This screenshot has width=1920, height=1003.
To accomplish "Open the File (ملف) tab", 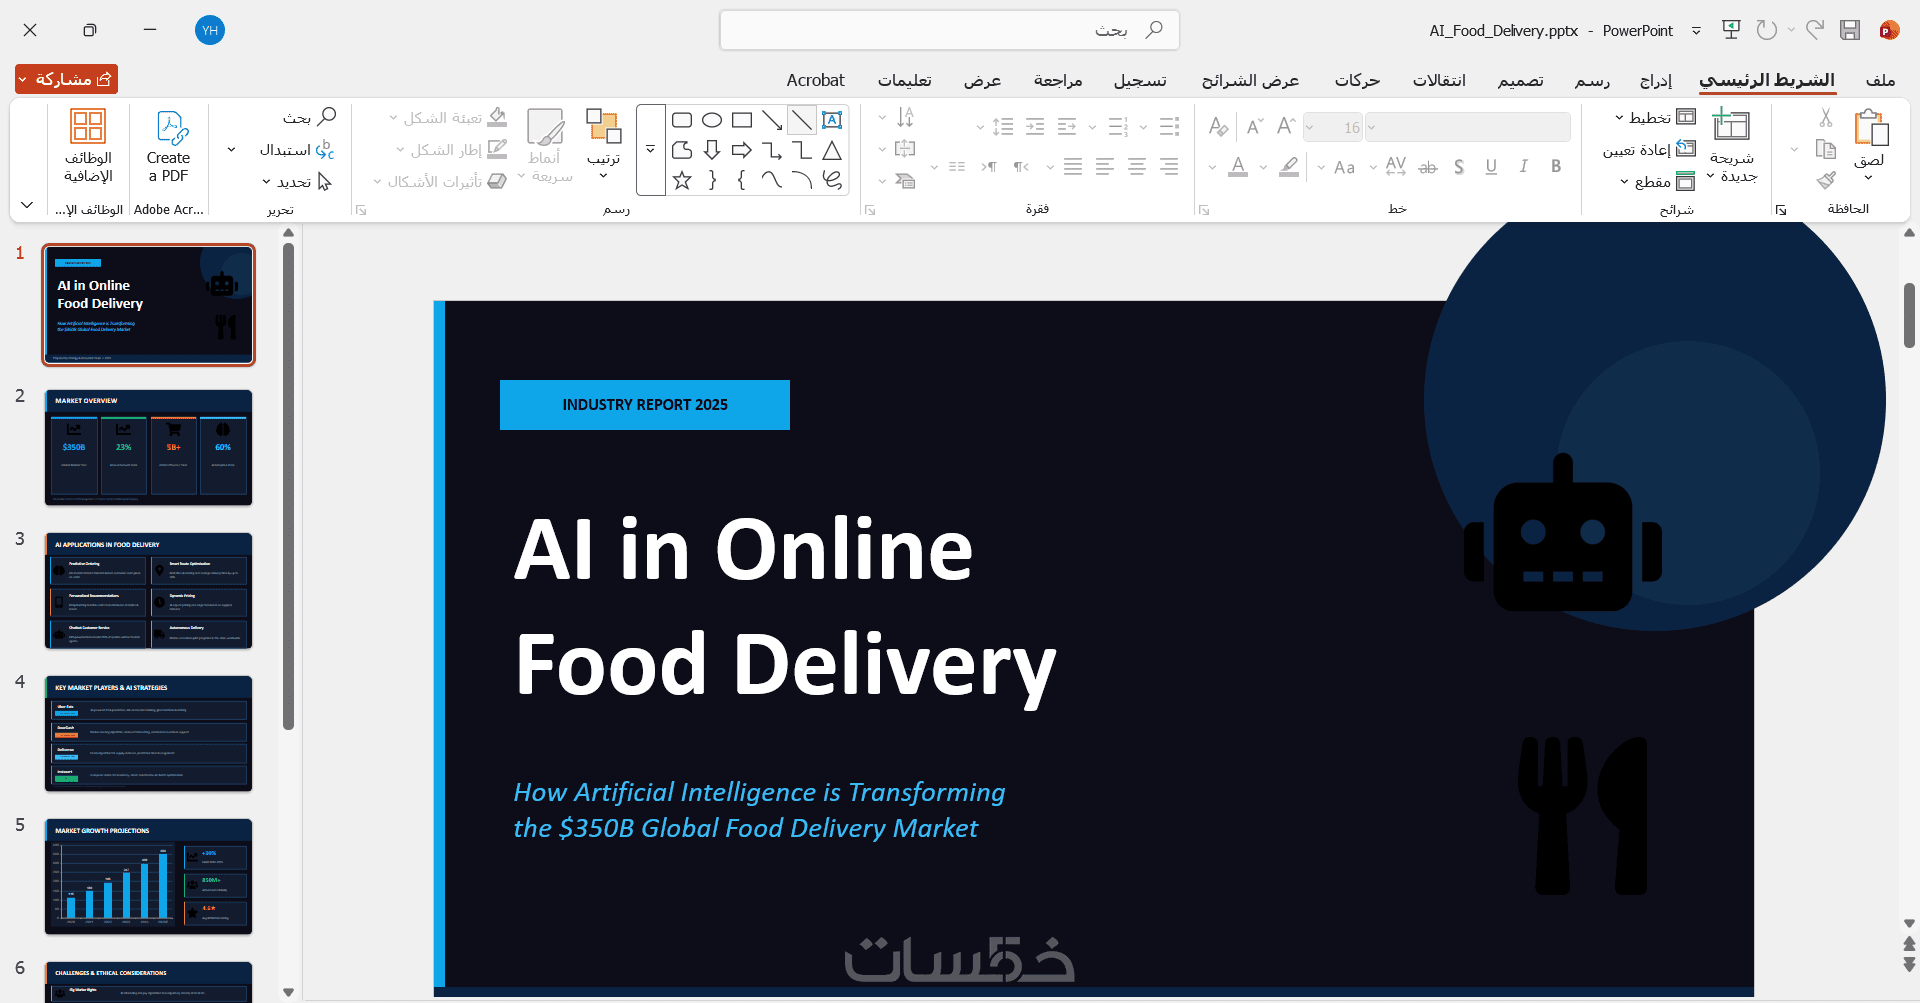I will (1880, 80).
